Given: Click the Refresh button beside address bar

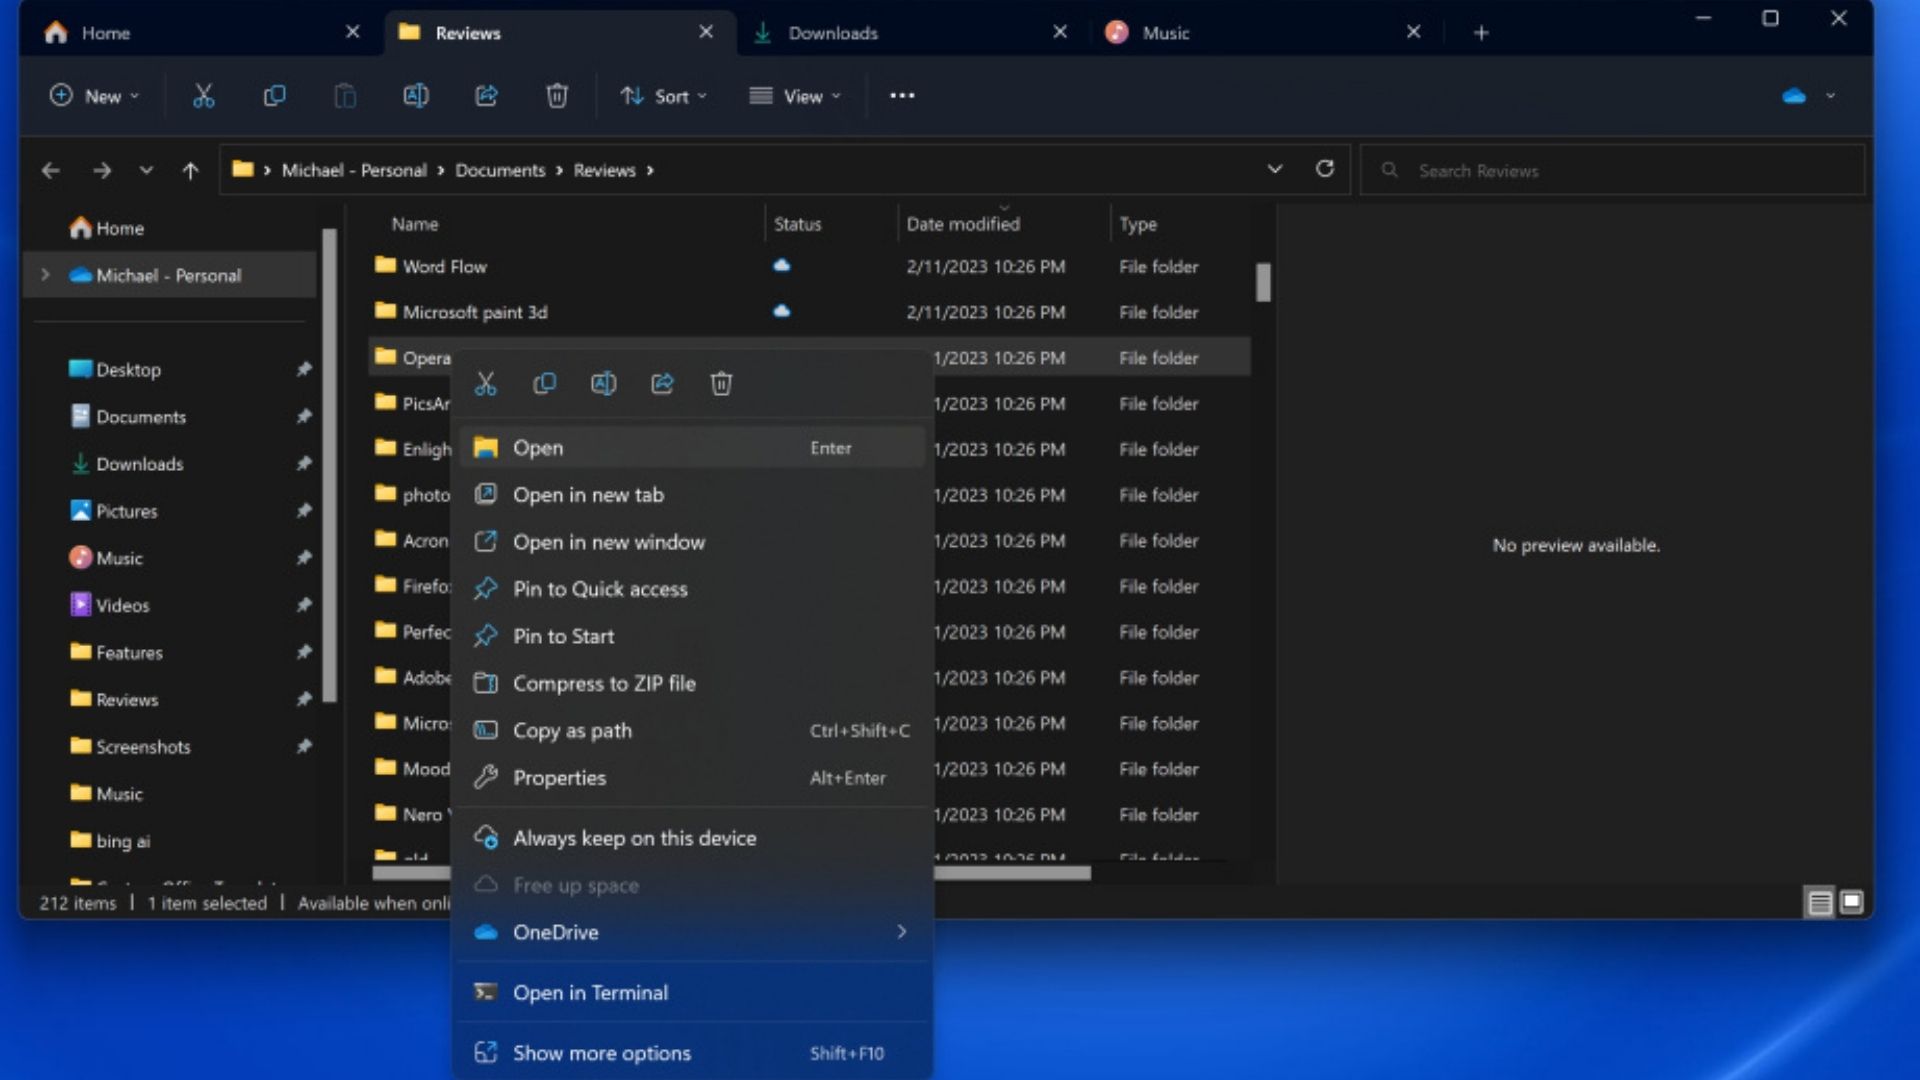Looking at the screenshot, I should coord(1324,169).
